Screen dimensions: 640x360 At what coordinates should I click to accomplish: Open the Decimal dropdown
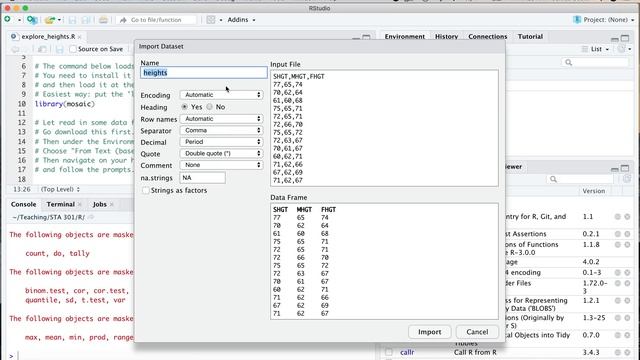tap(222, 142)
